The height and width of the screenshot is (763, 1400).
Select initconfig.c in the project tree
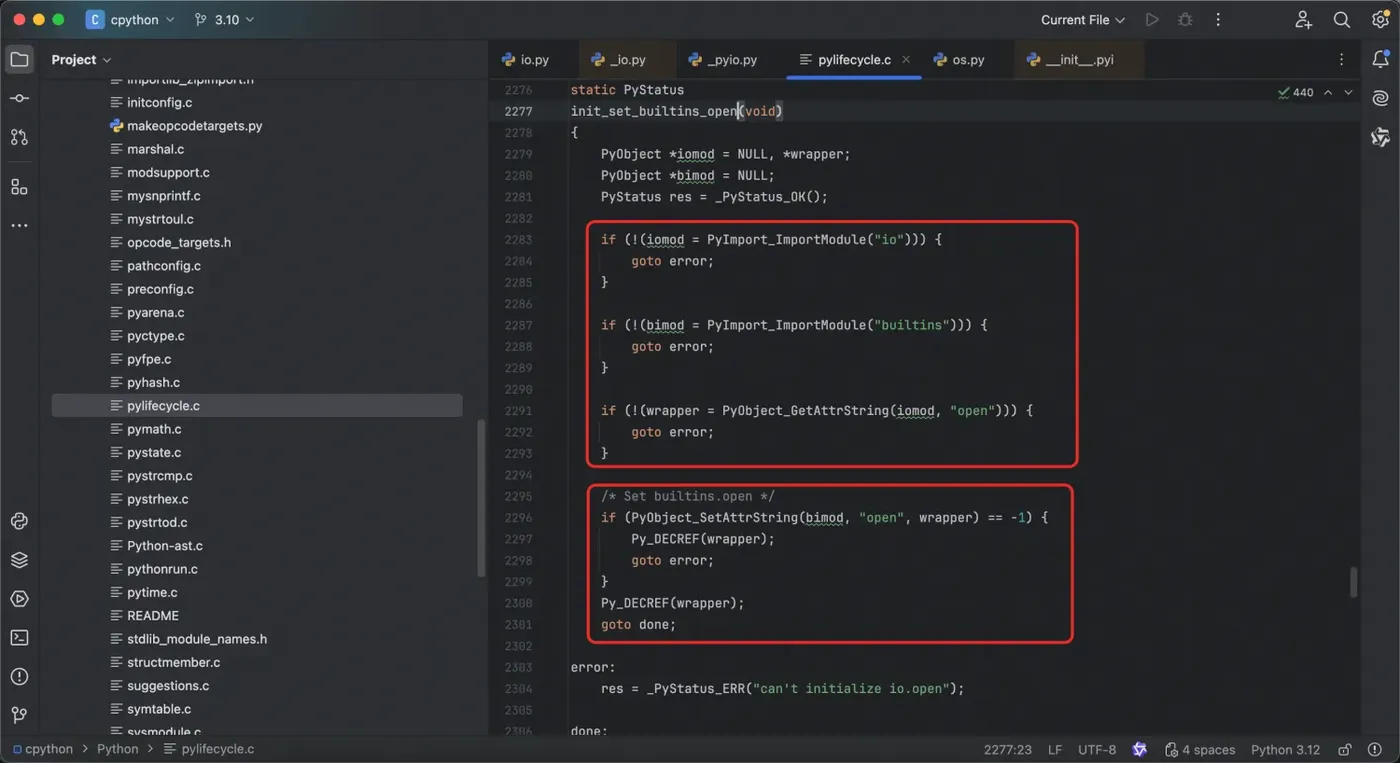(159, 102)
